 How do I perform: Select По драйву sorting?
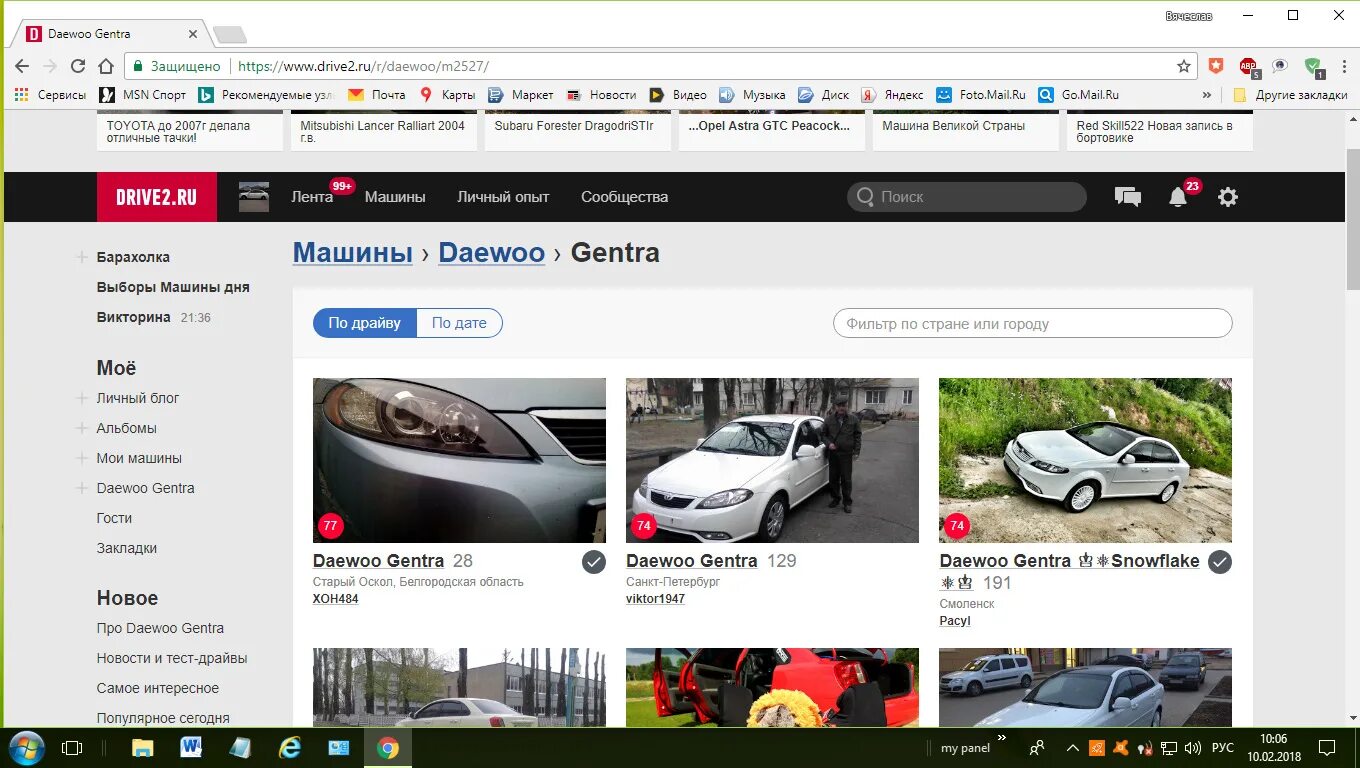click(365, 323)
